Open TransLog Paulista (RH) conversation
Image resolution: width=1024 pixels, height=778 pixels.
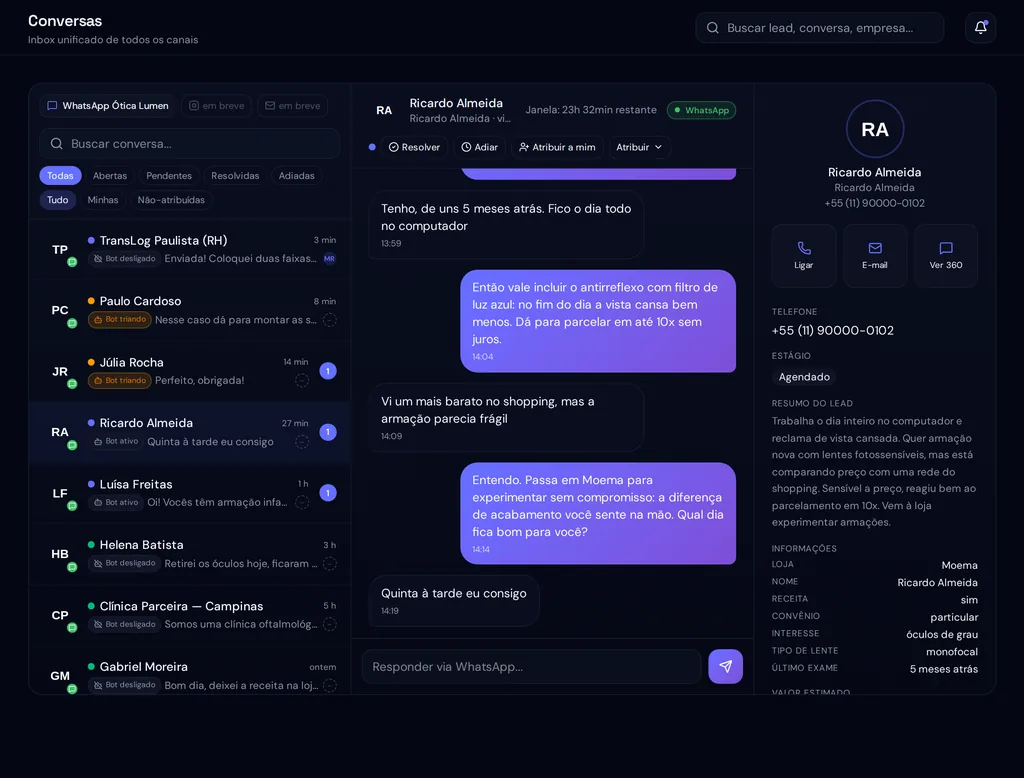(x=189, y=250)
